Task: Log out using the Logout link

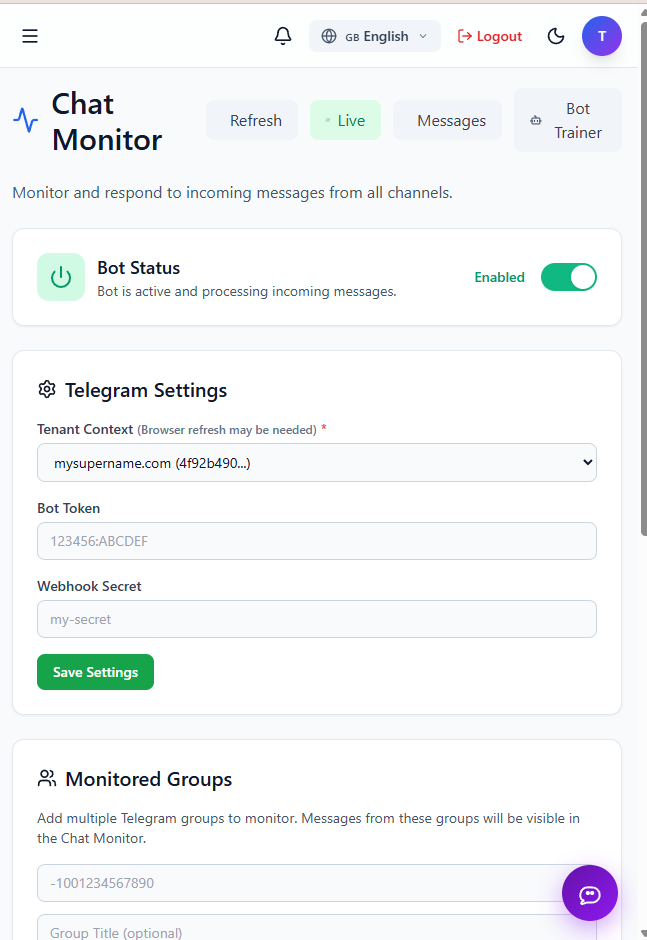Action: [x=490, y=36]
